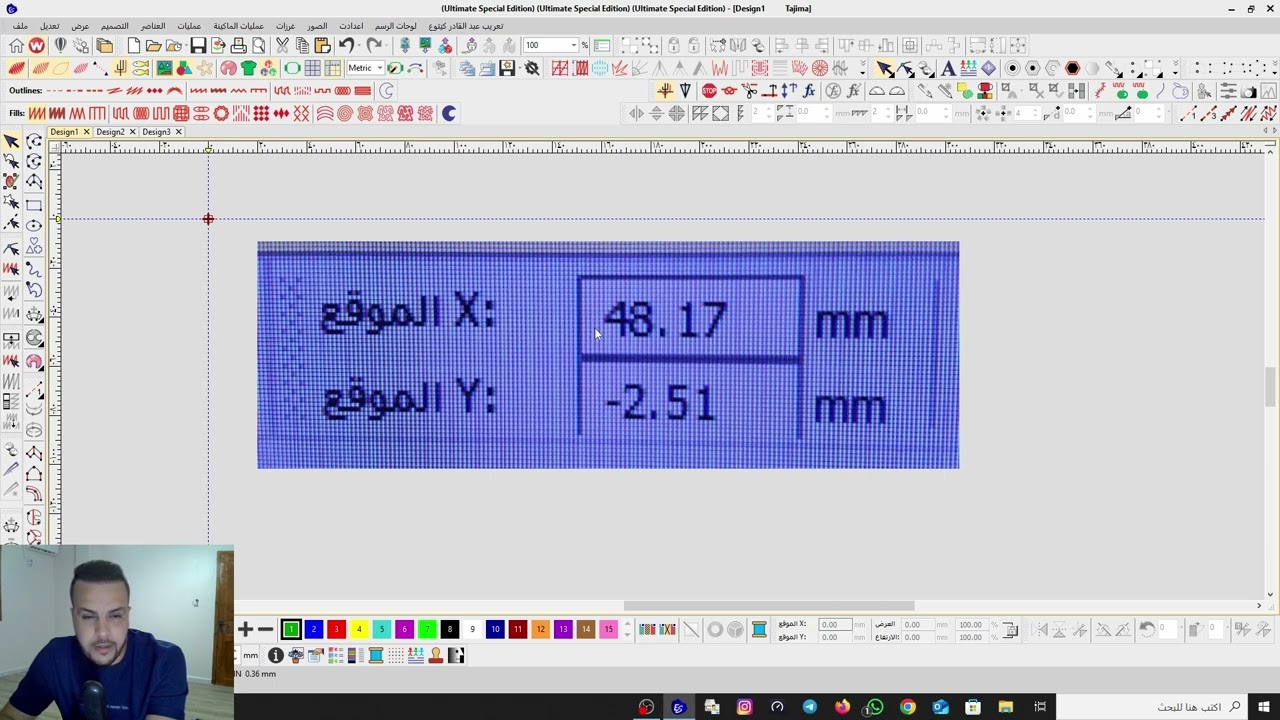Click the horizontal scrollbar below canvas
The height and width of the screenshot is (720, 1280).
tap(769, 606)
